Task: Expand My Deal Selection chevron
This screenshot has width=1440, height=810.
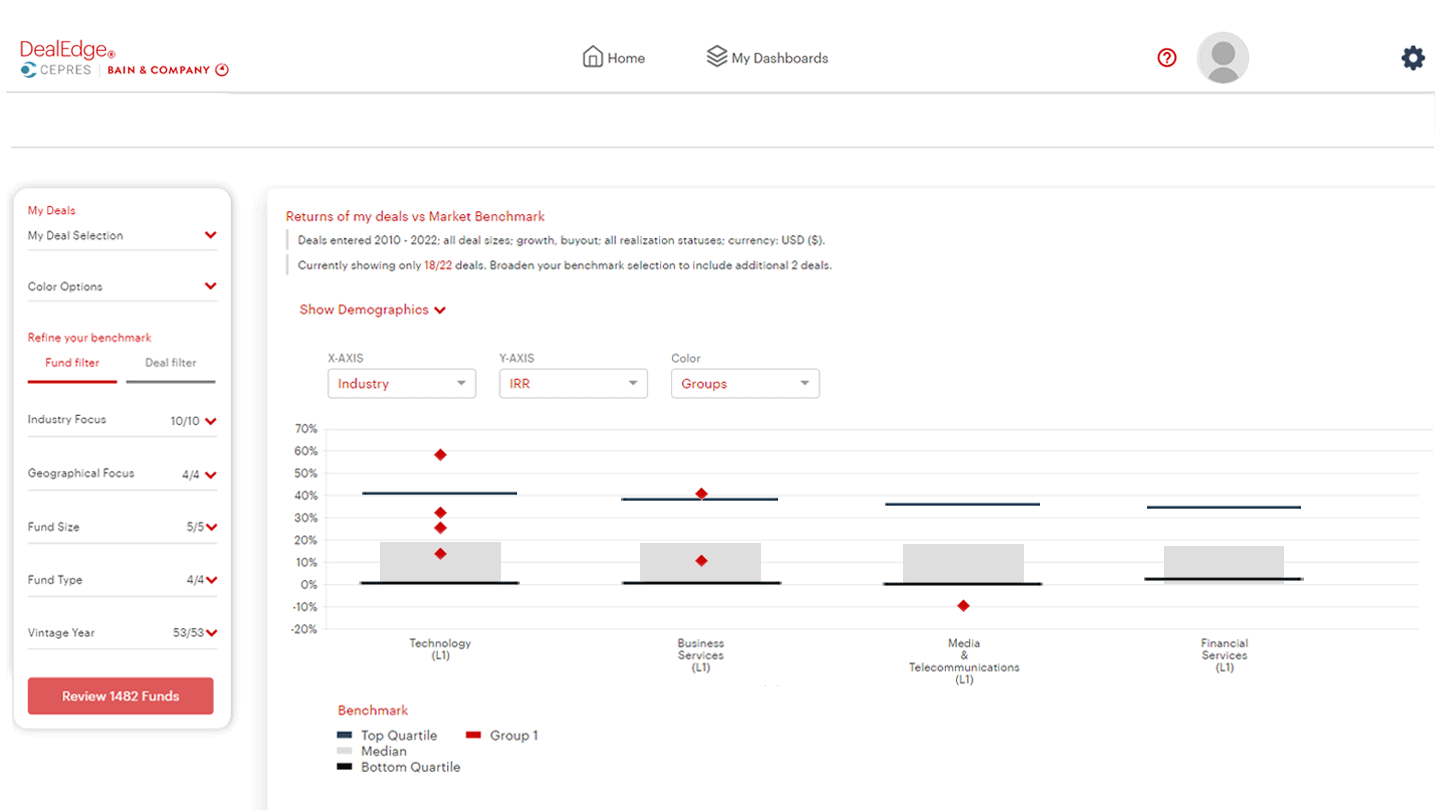Action: pyautogui.click(x=210, y=235)
